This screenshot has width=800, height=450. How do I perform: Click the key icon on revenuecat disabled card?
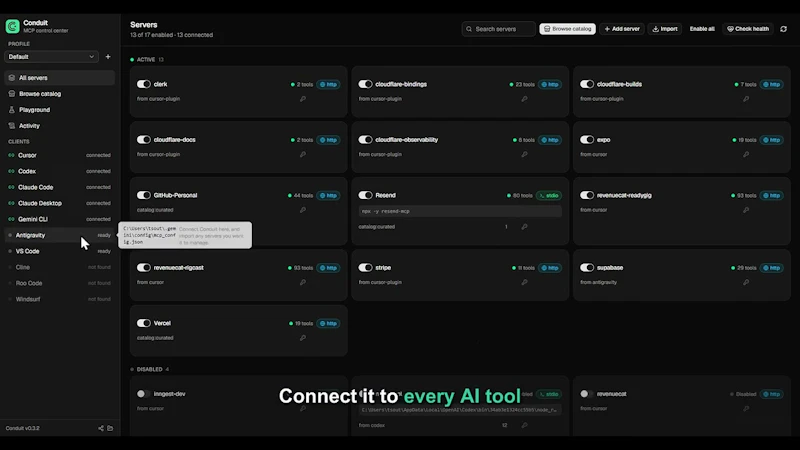point(746,409)
